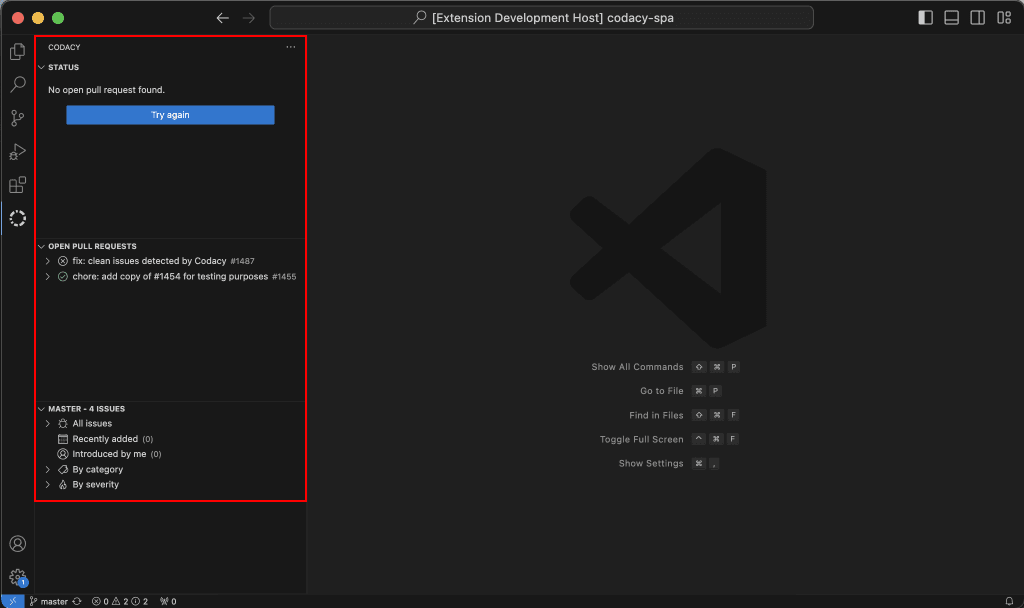Open Codacy panel more actions menu

(290, 47)
